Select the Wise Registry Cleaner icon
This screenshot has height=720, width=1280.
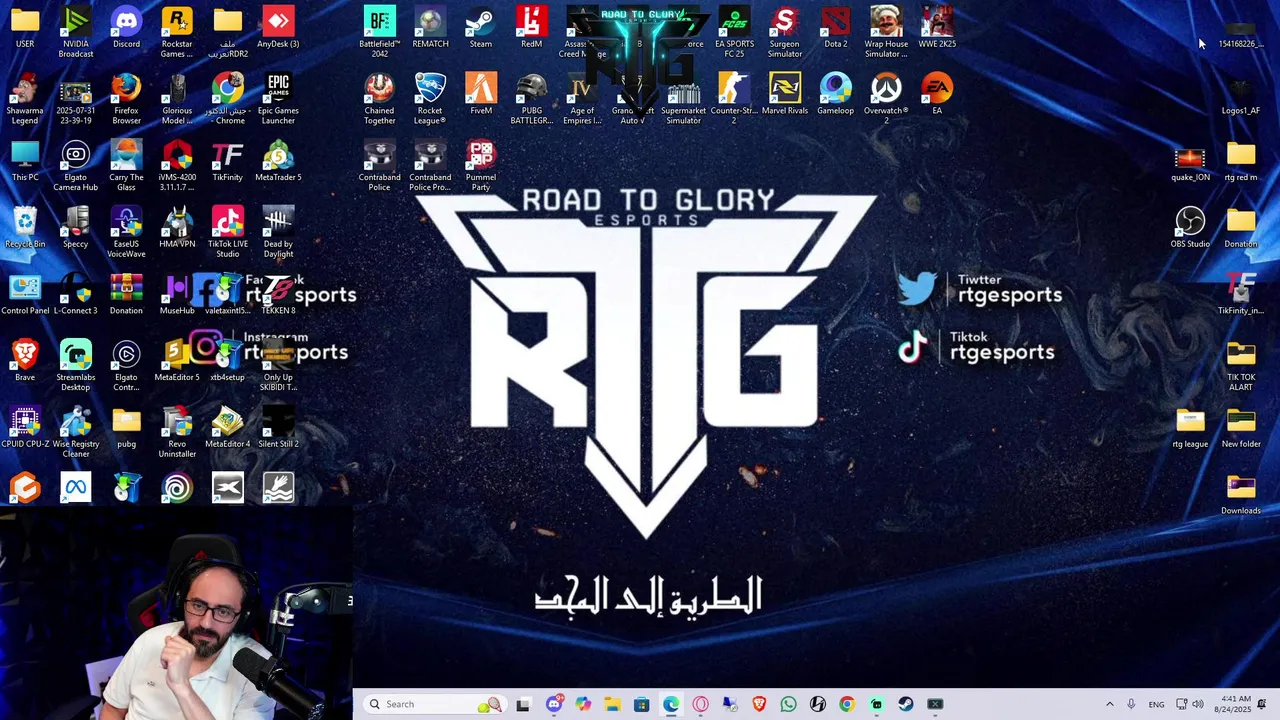click(x=76, y=431)
